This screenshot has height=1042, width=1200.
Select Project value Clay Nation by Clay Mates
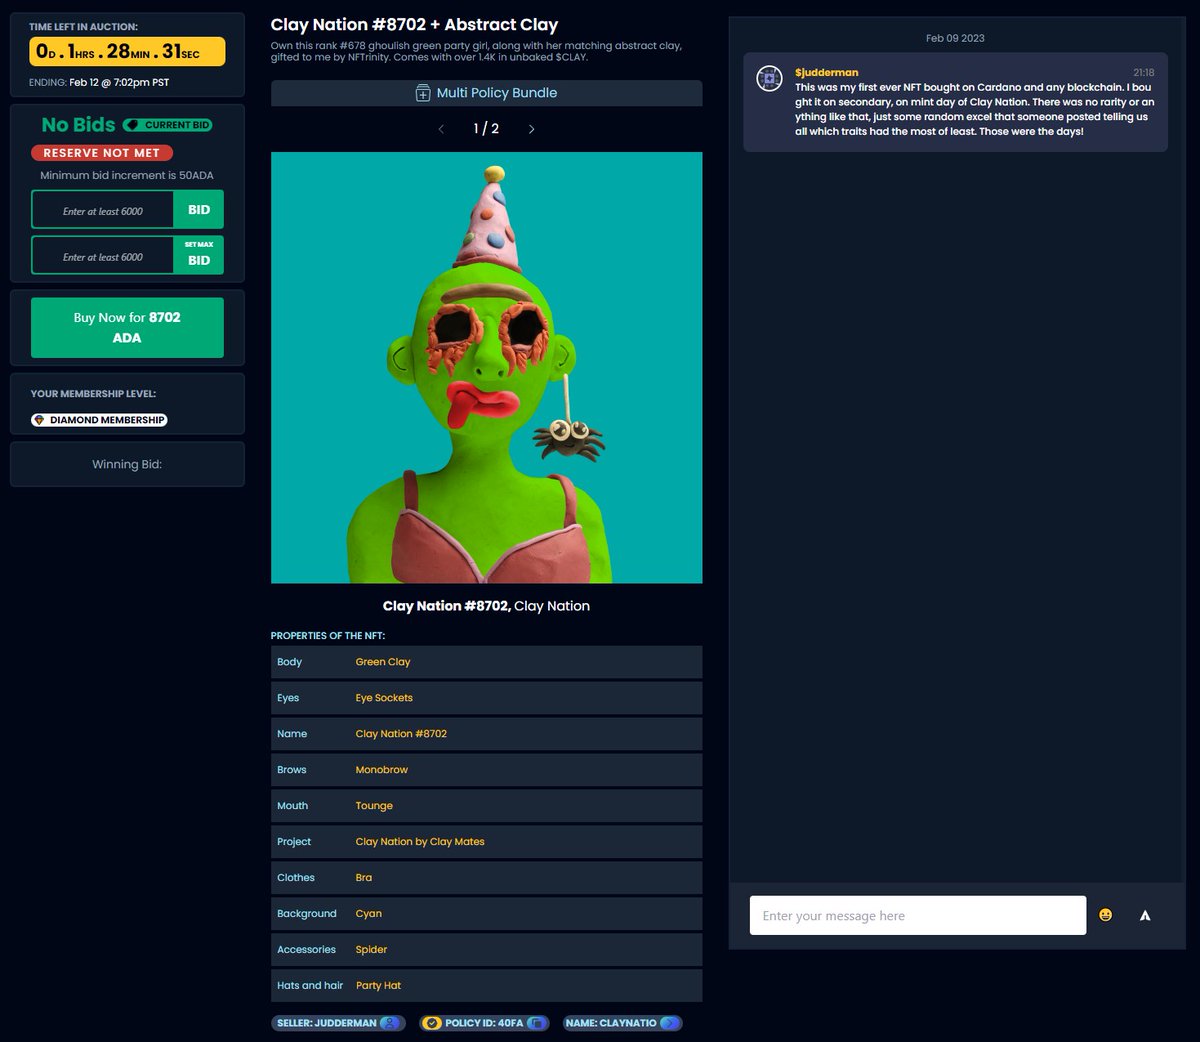pyautogui.click(x=420, y=842)
